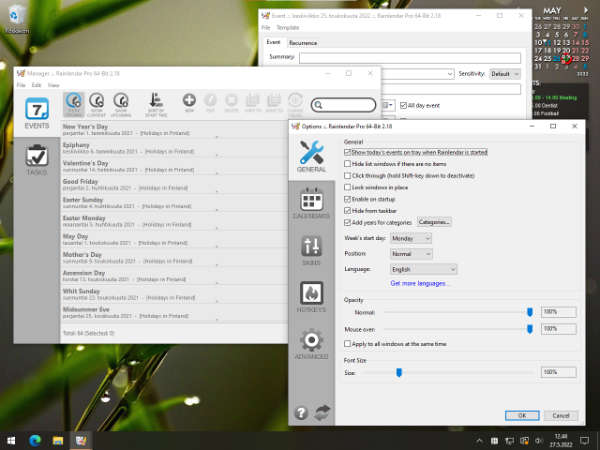Open the Position dropdown
The width and height of the screenshot is (600, 450).
[413, 254]
